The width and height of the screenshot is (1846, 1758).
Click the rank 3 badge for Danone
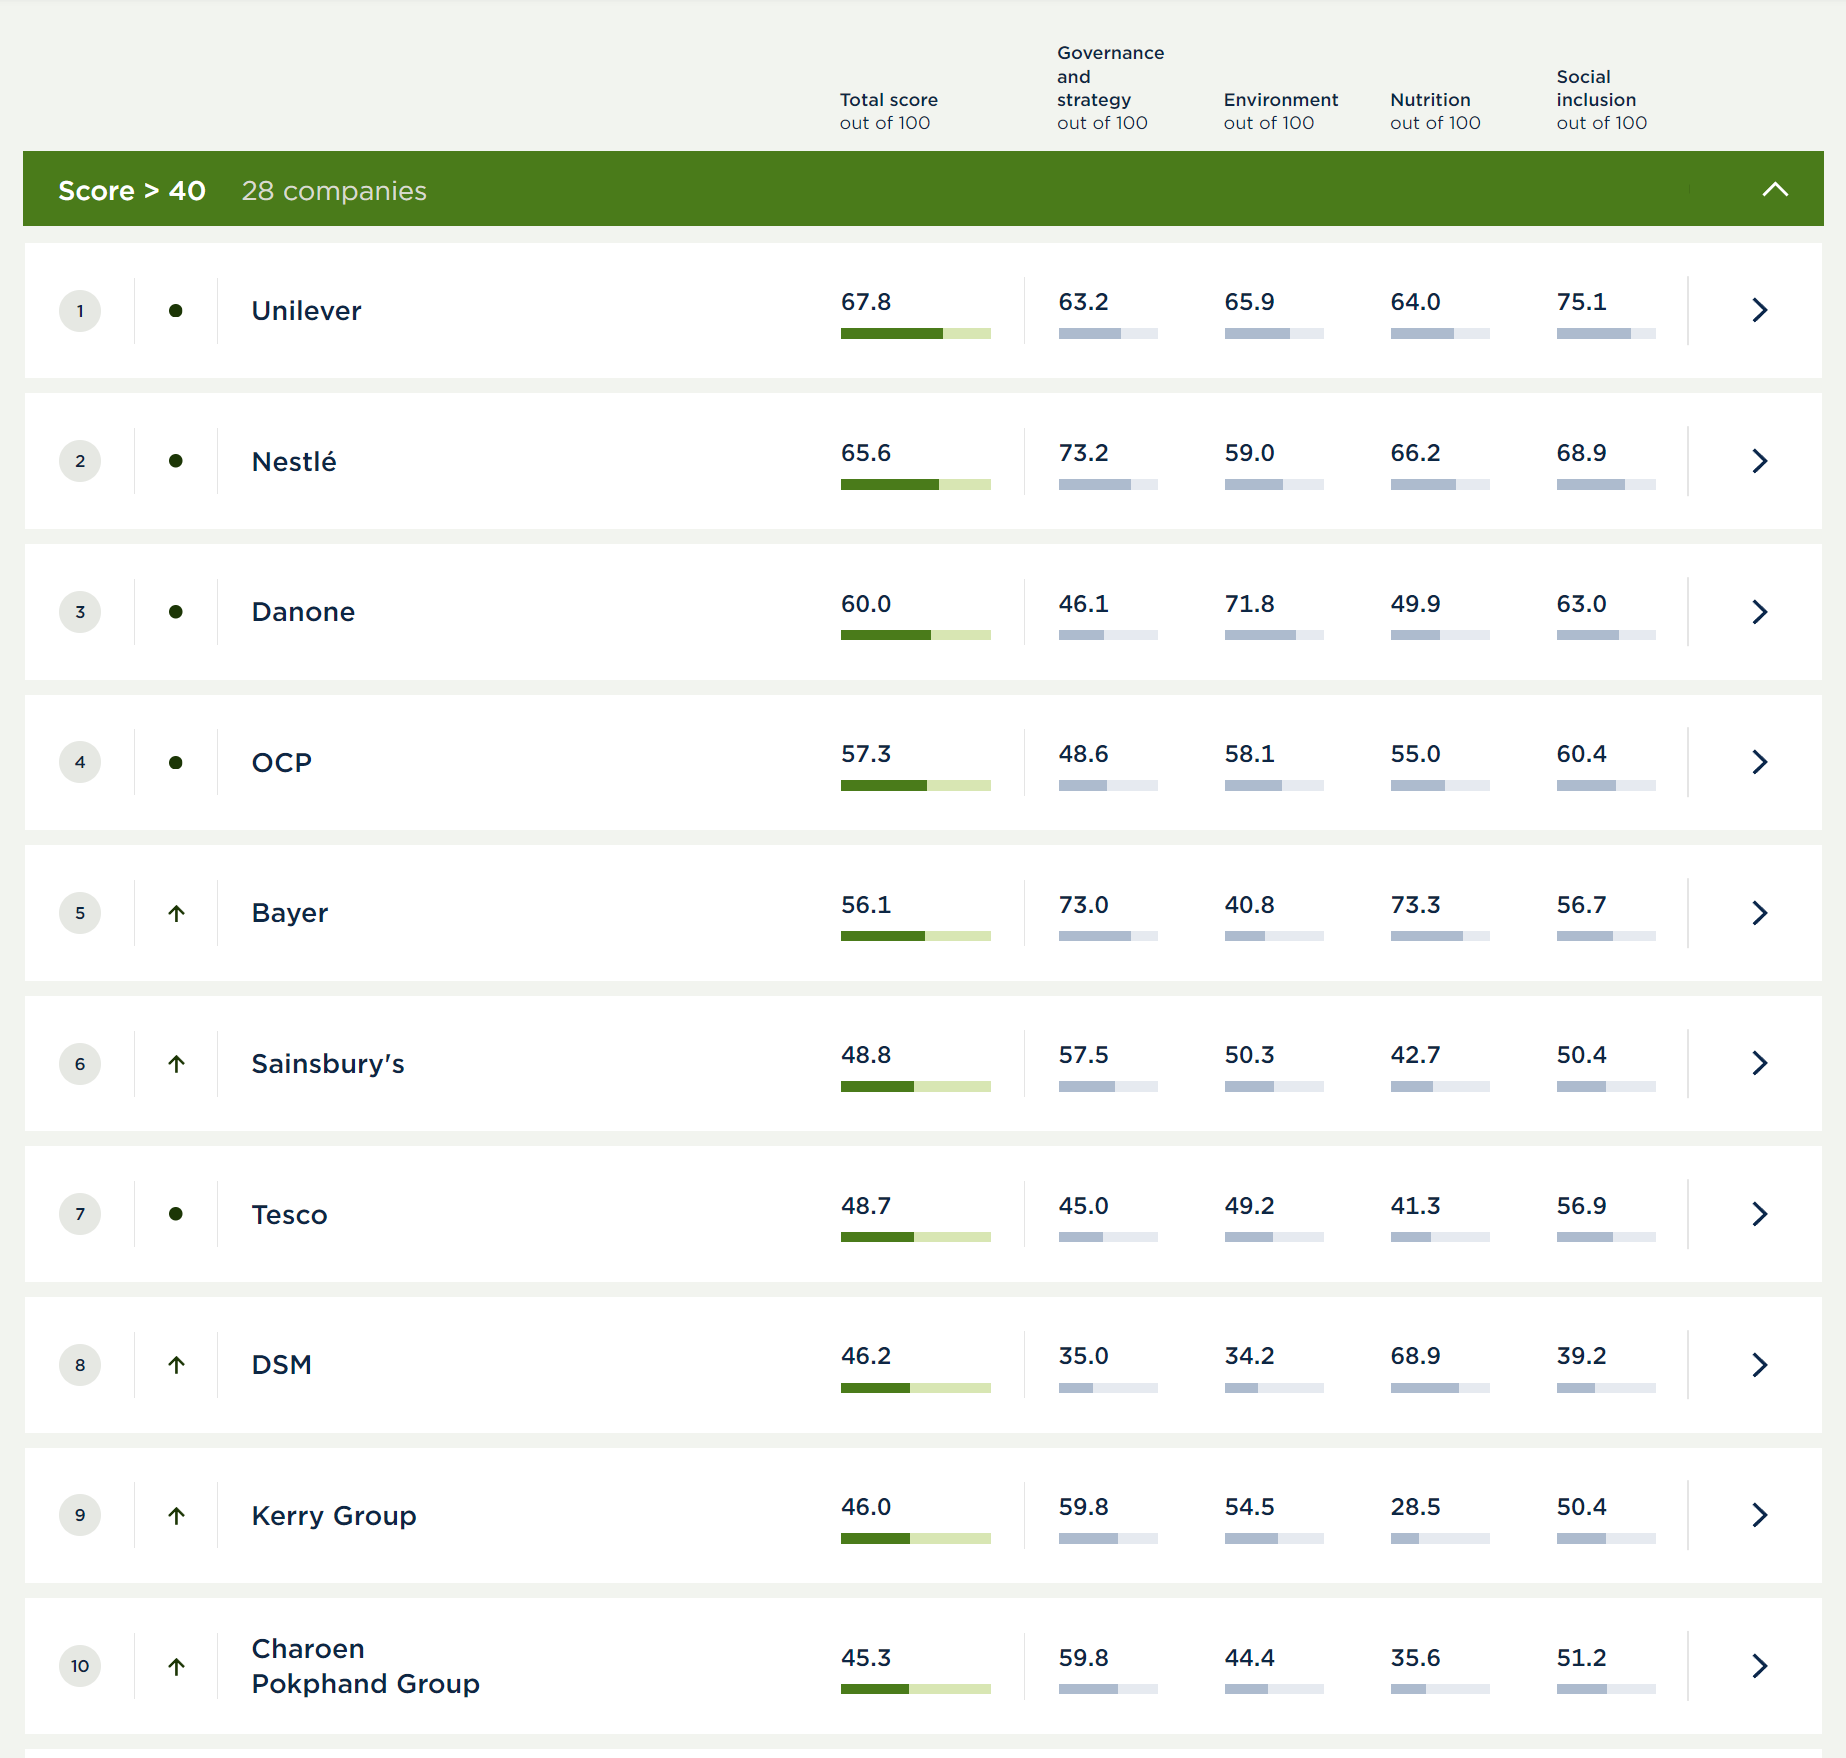click(x=80, y=612)
